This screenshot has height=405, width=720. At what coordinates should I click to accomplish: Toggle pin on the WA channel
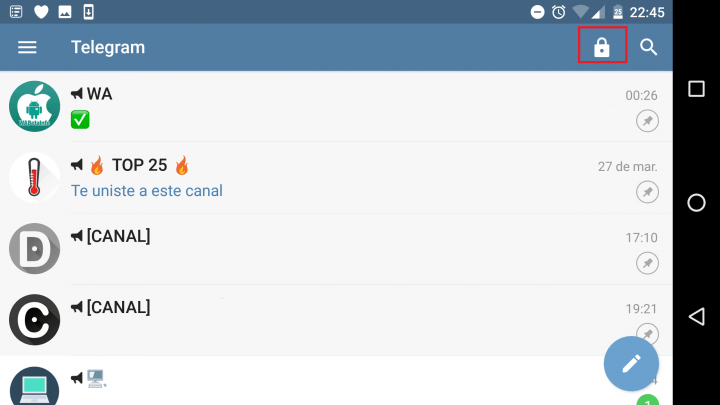click(647, 121)
